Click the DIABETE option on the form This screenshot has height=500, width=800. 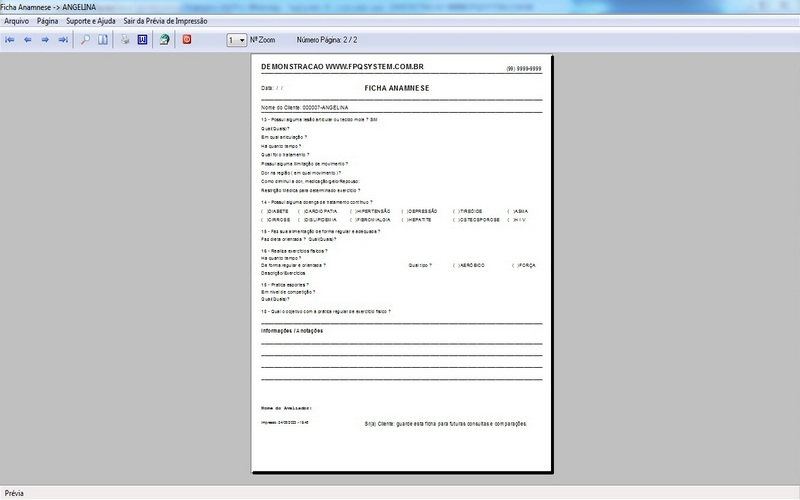[x=275, y=211]
